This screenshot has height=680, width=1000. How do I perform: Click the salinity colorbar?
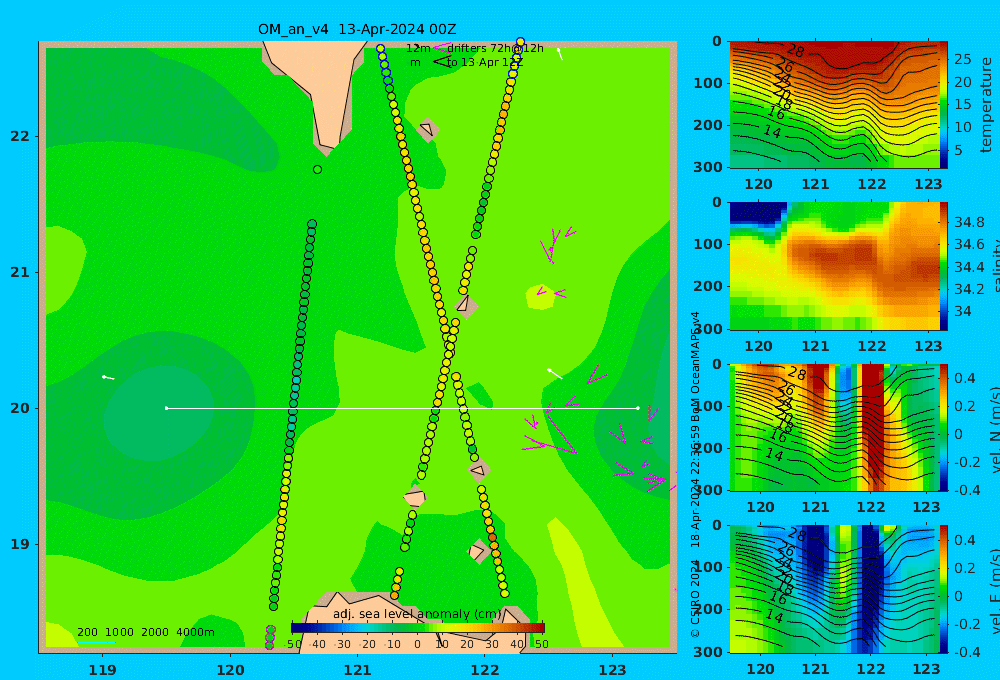pyautogui.click(x=944, y=266)
